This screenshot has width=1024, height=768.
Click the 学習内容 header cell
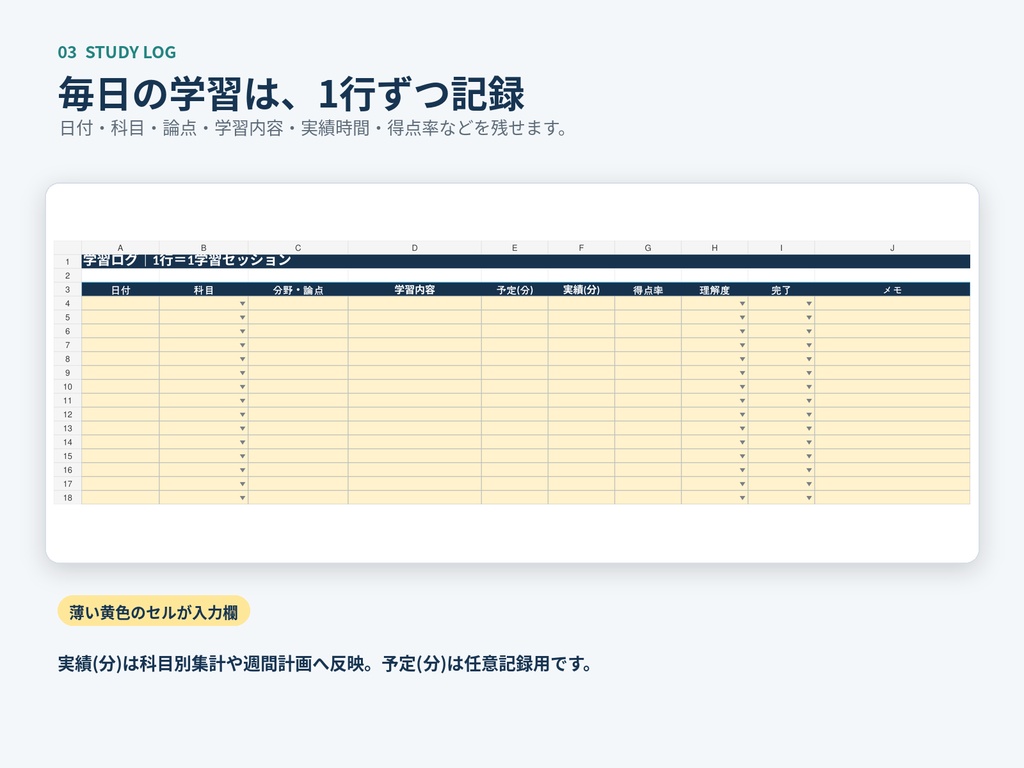pos(415,289)
